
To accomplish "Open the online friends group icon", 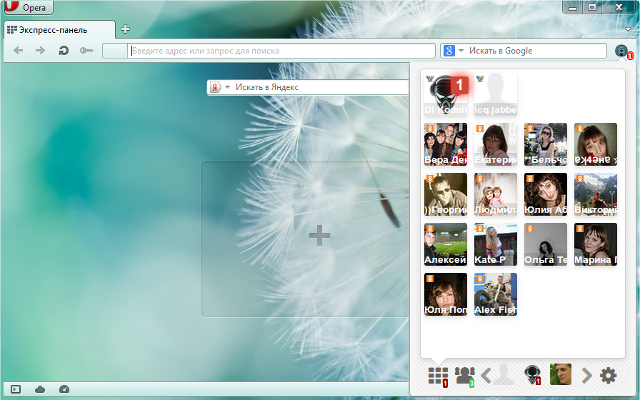I will [x=464, y=376].
